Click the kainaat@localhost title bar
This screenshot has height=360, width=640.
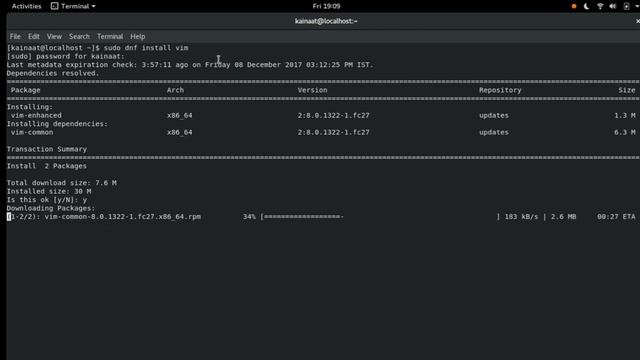click(x=326, y=21)
